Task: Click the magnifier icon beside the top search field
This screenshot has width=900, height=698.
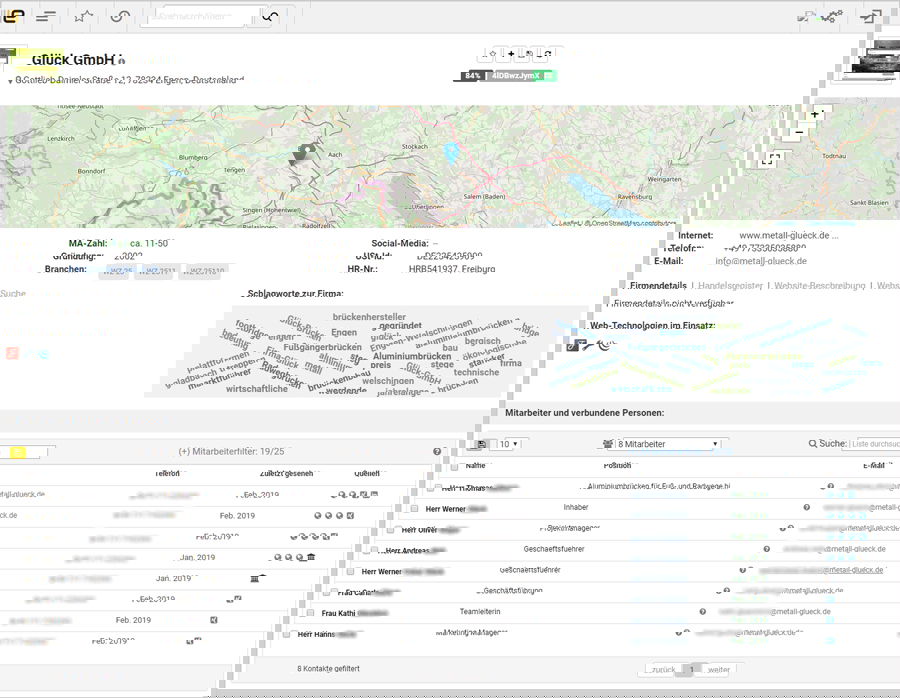Action: [271, 16]
